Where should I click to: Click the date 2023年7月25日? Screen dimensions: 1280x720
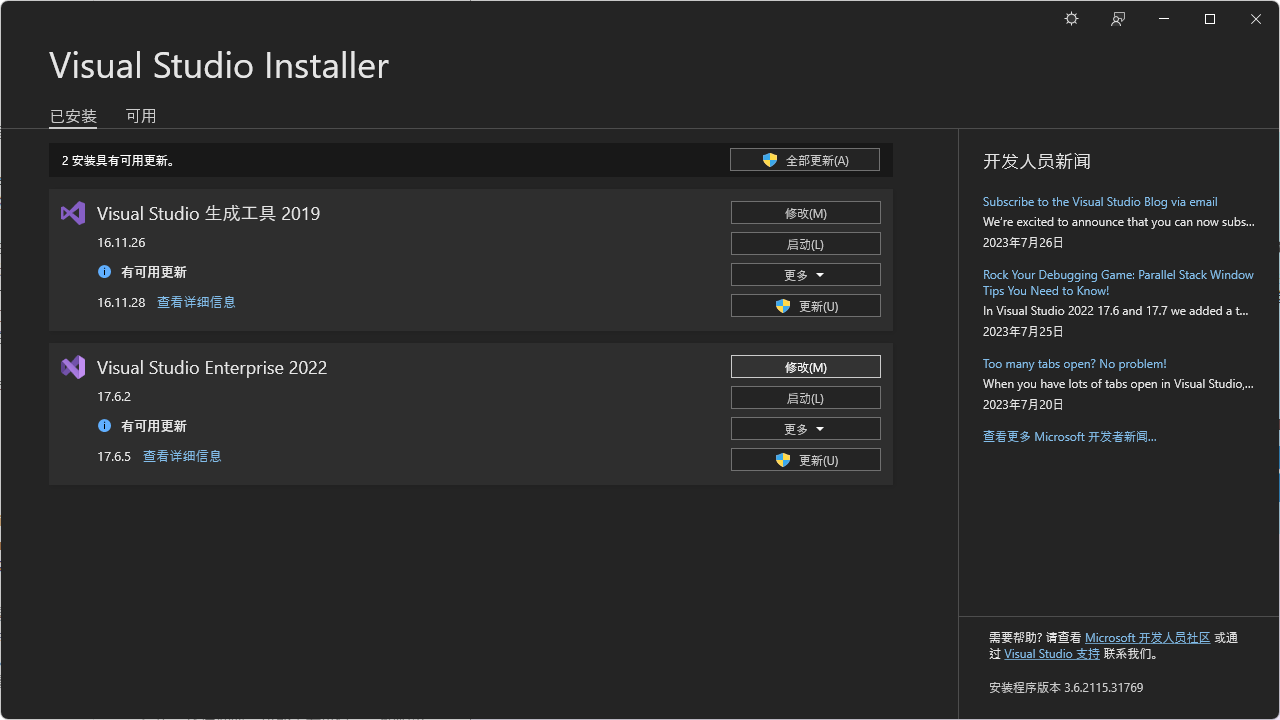pos(1023,331)
